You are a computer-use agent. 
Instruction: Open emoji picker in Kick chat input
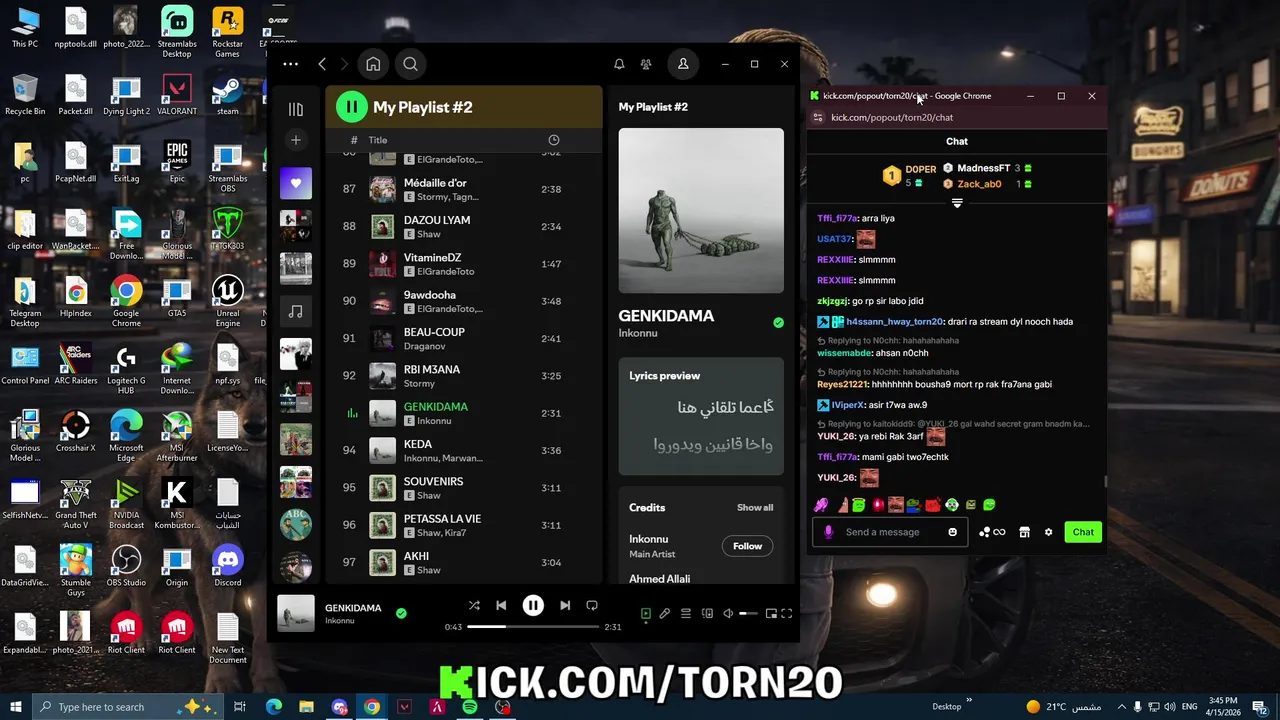coord(952,532)
